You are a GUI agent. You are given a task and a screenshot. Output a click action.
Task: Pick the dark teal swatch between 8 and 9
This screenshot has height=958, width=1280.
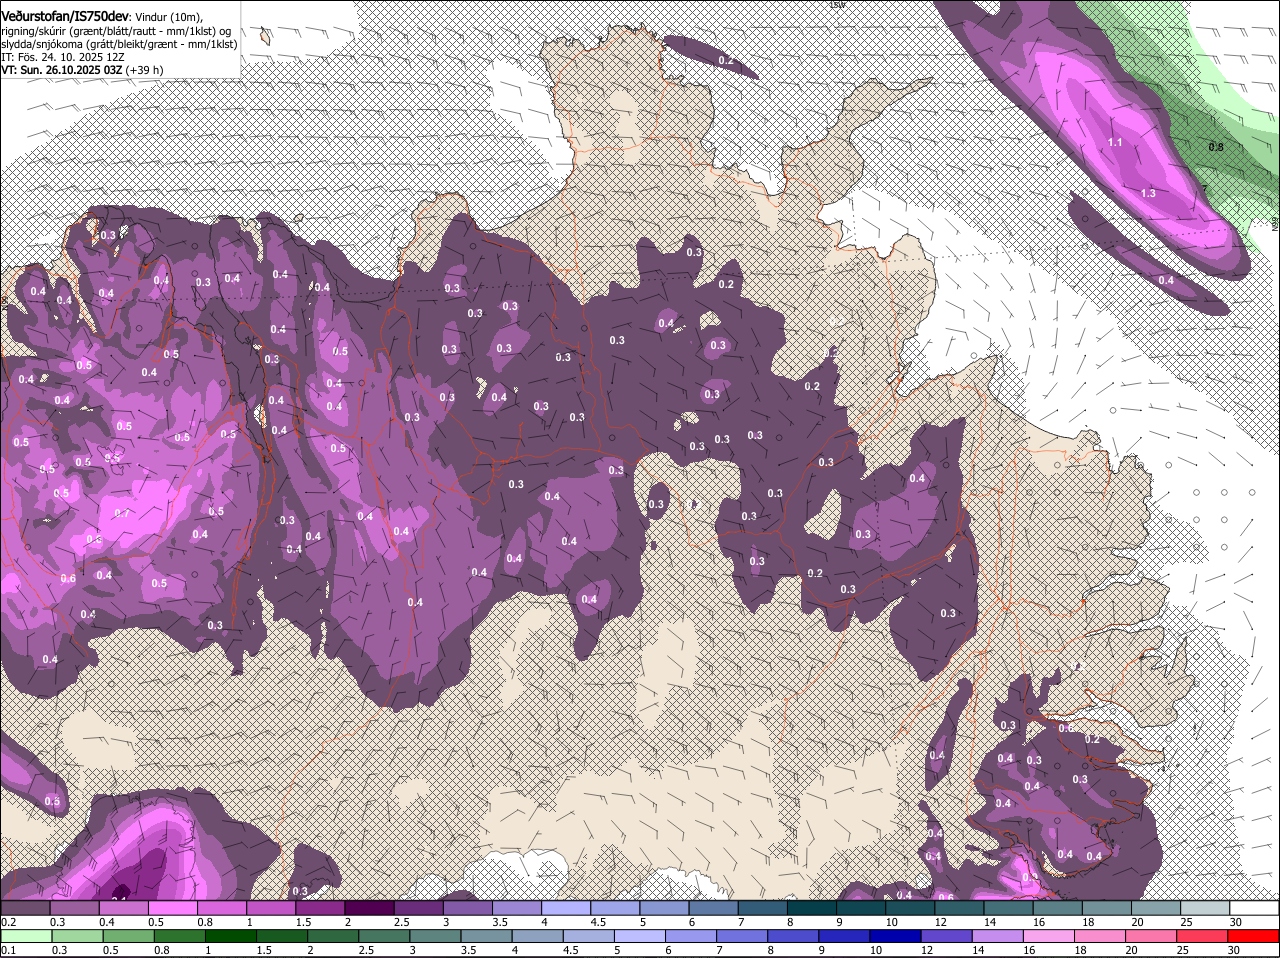coord(812,908)
